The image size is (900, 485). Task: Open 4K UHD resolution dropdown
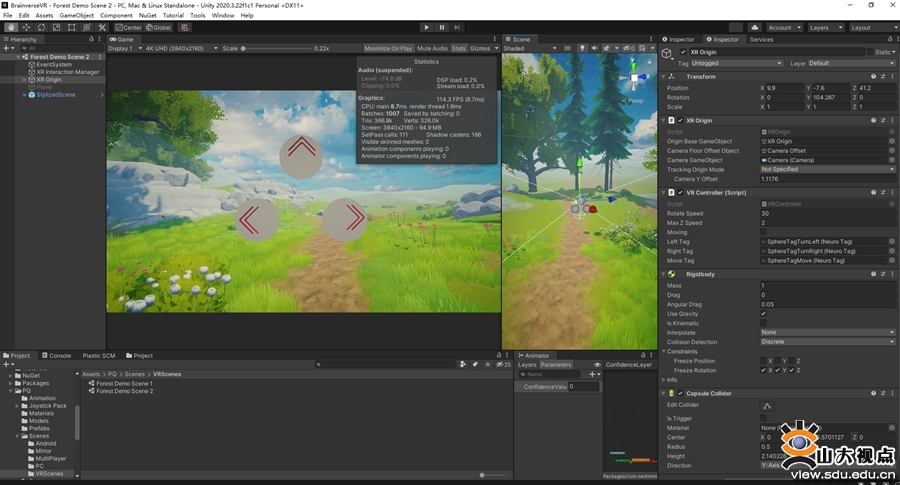[x=181, y=48]
